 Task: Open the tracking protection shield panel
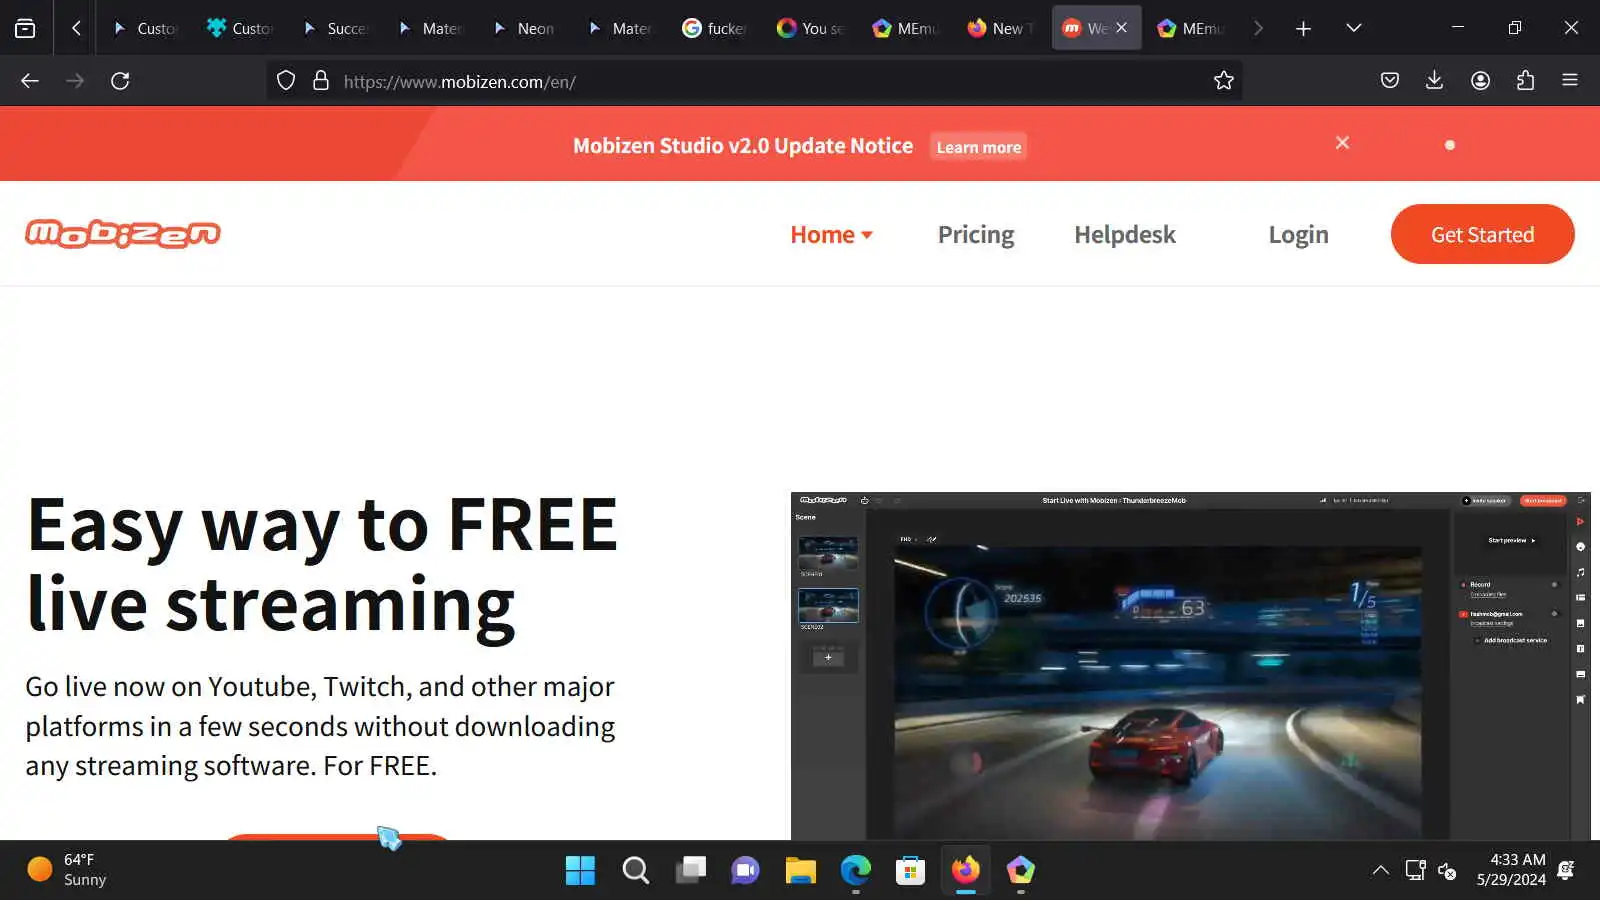[286, 81]
